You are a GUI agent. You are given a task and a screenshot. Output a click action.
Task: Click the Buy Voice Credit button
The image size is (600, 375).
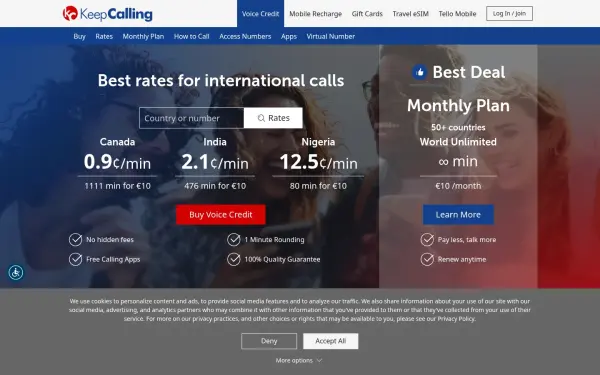click(x=221, y=215)
